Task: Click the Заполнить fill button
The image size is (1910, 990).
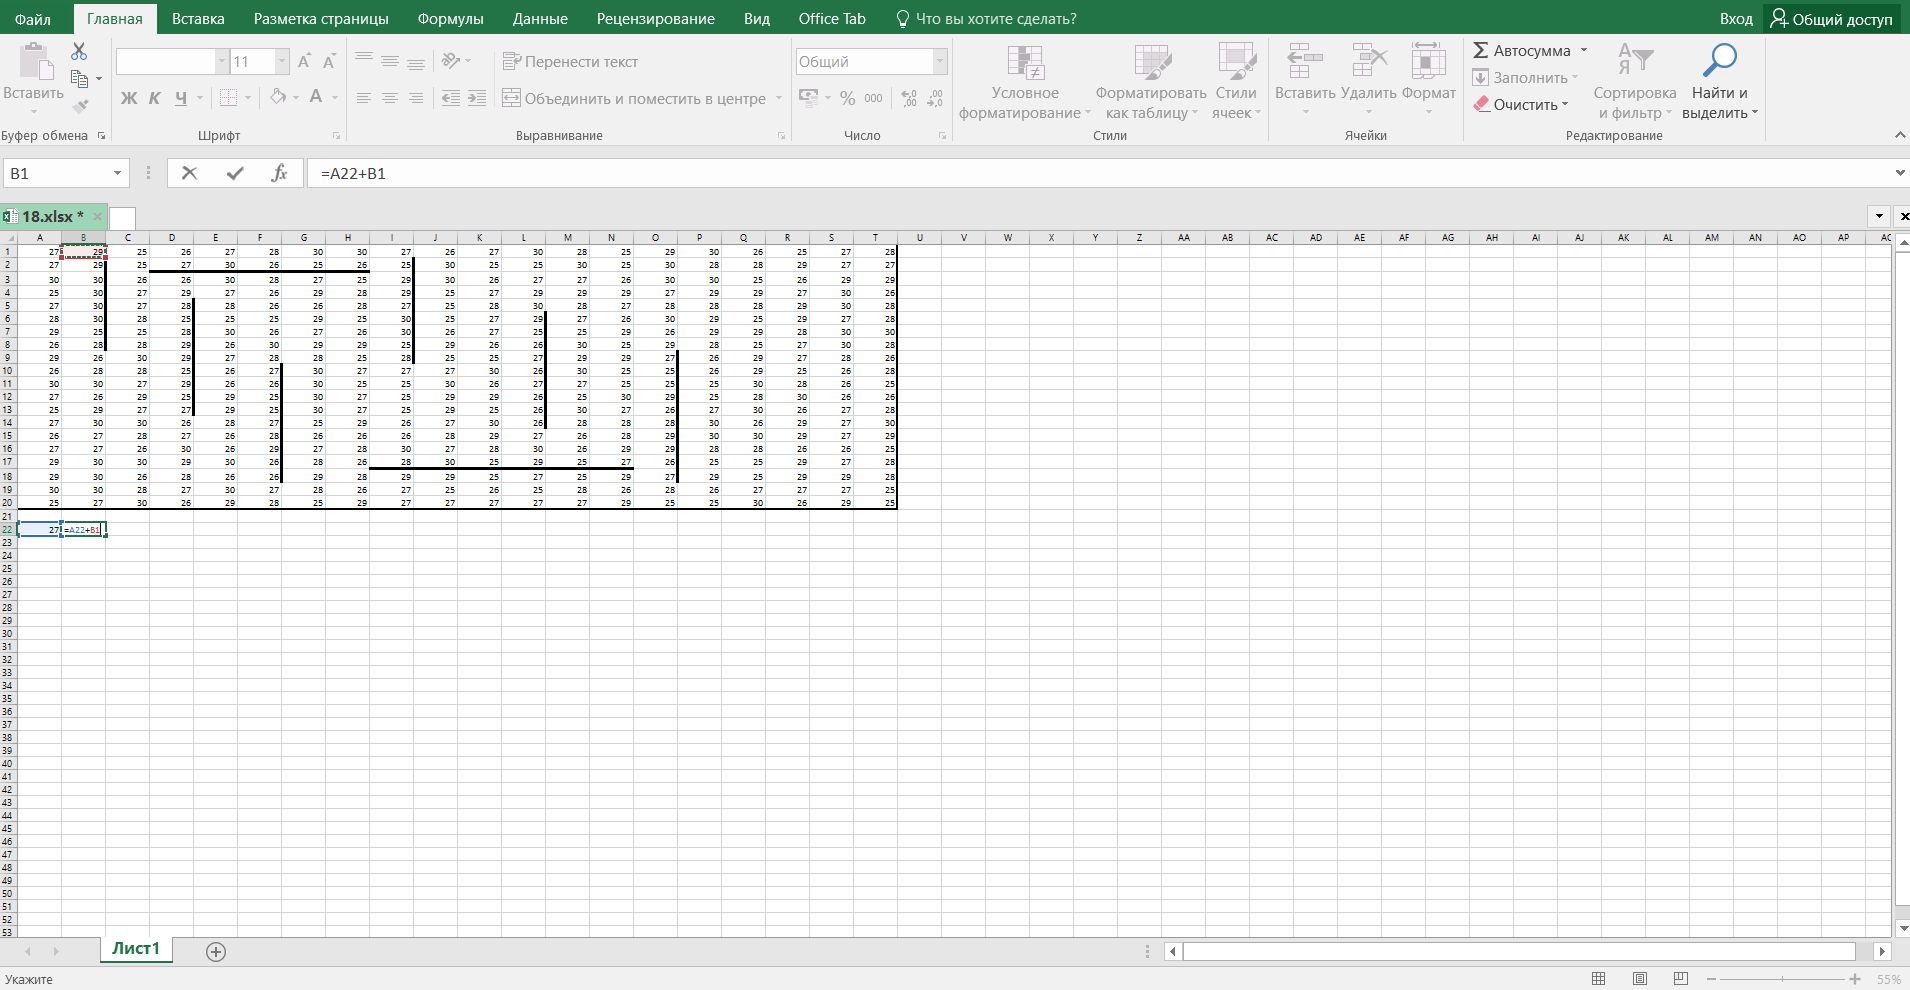Action: point(1525,77)
